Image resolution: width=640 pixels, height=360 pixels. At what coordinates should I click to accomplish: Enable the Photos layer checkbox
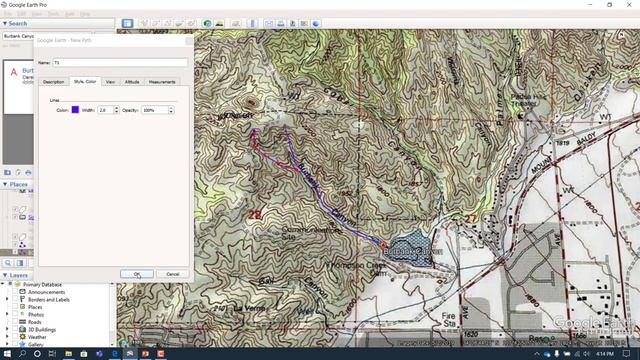coord(15,314)
